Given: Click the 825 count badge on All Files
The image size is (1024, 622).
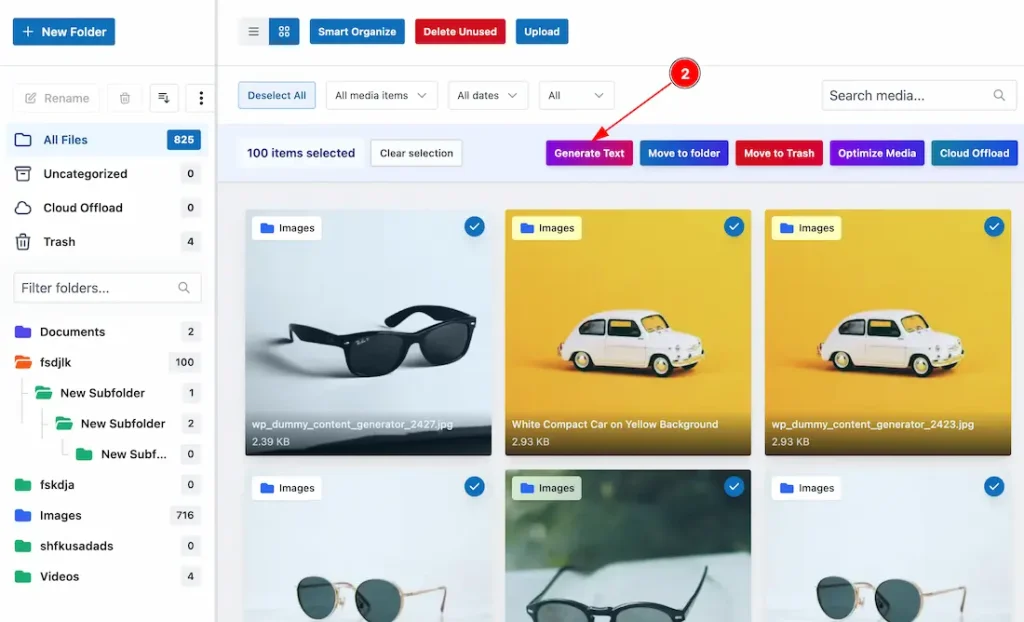Looking at the screenshot, I should [x=184, y=140].
